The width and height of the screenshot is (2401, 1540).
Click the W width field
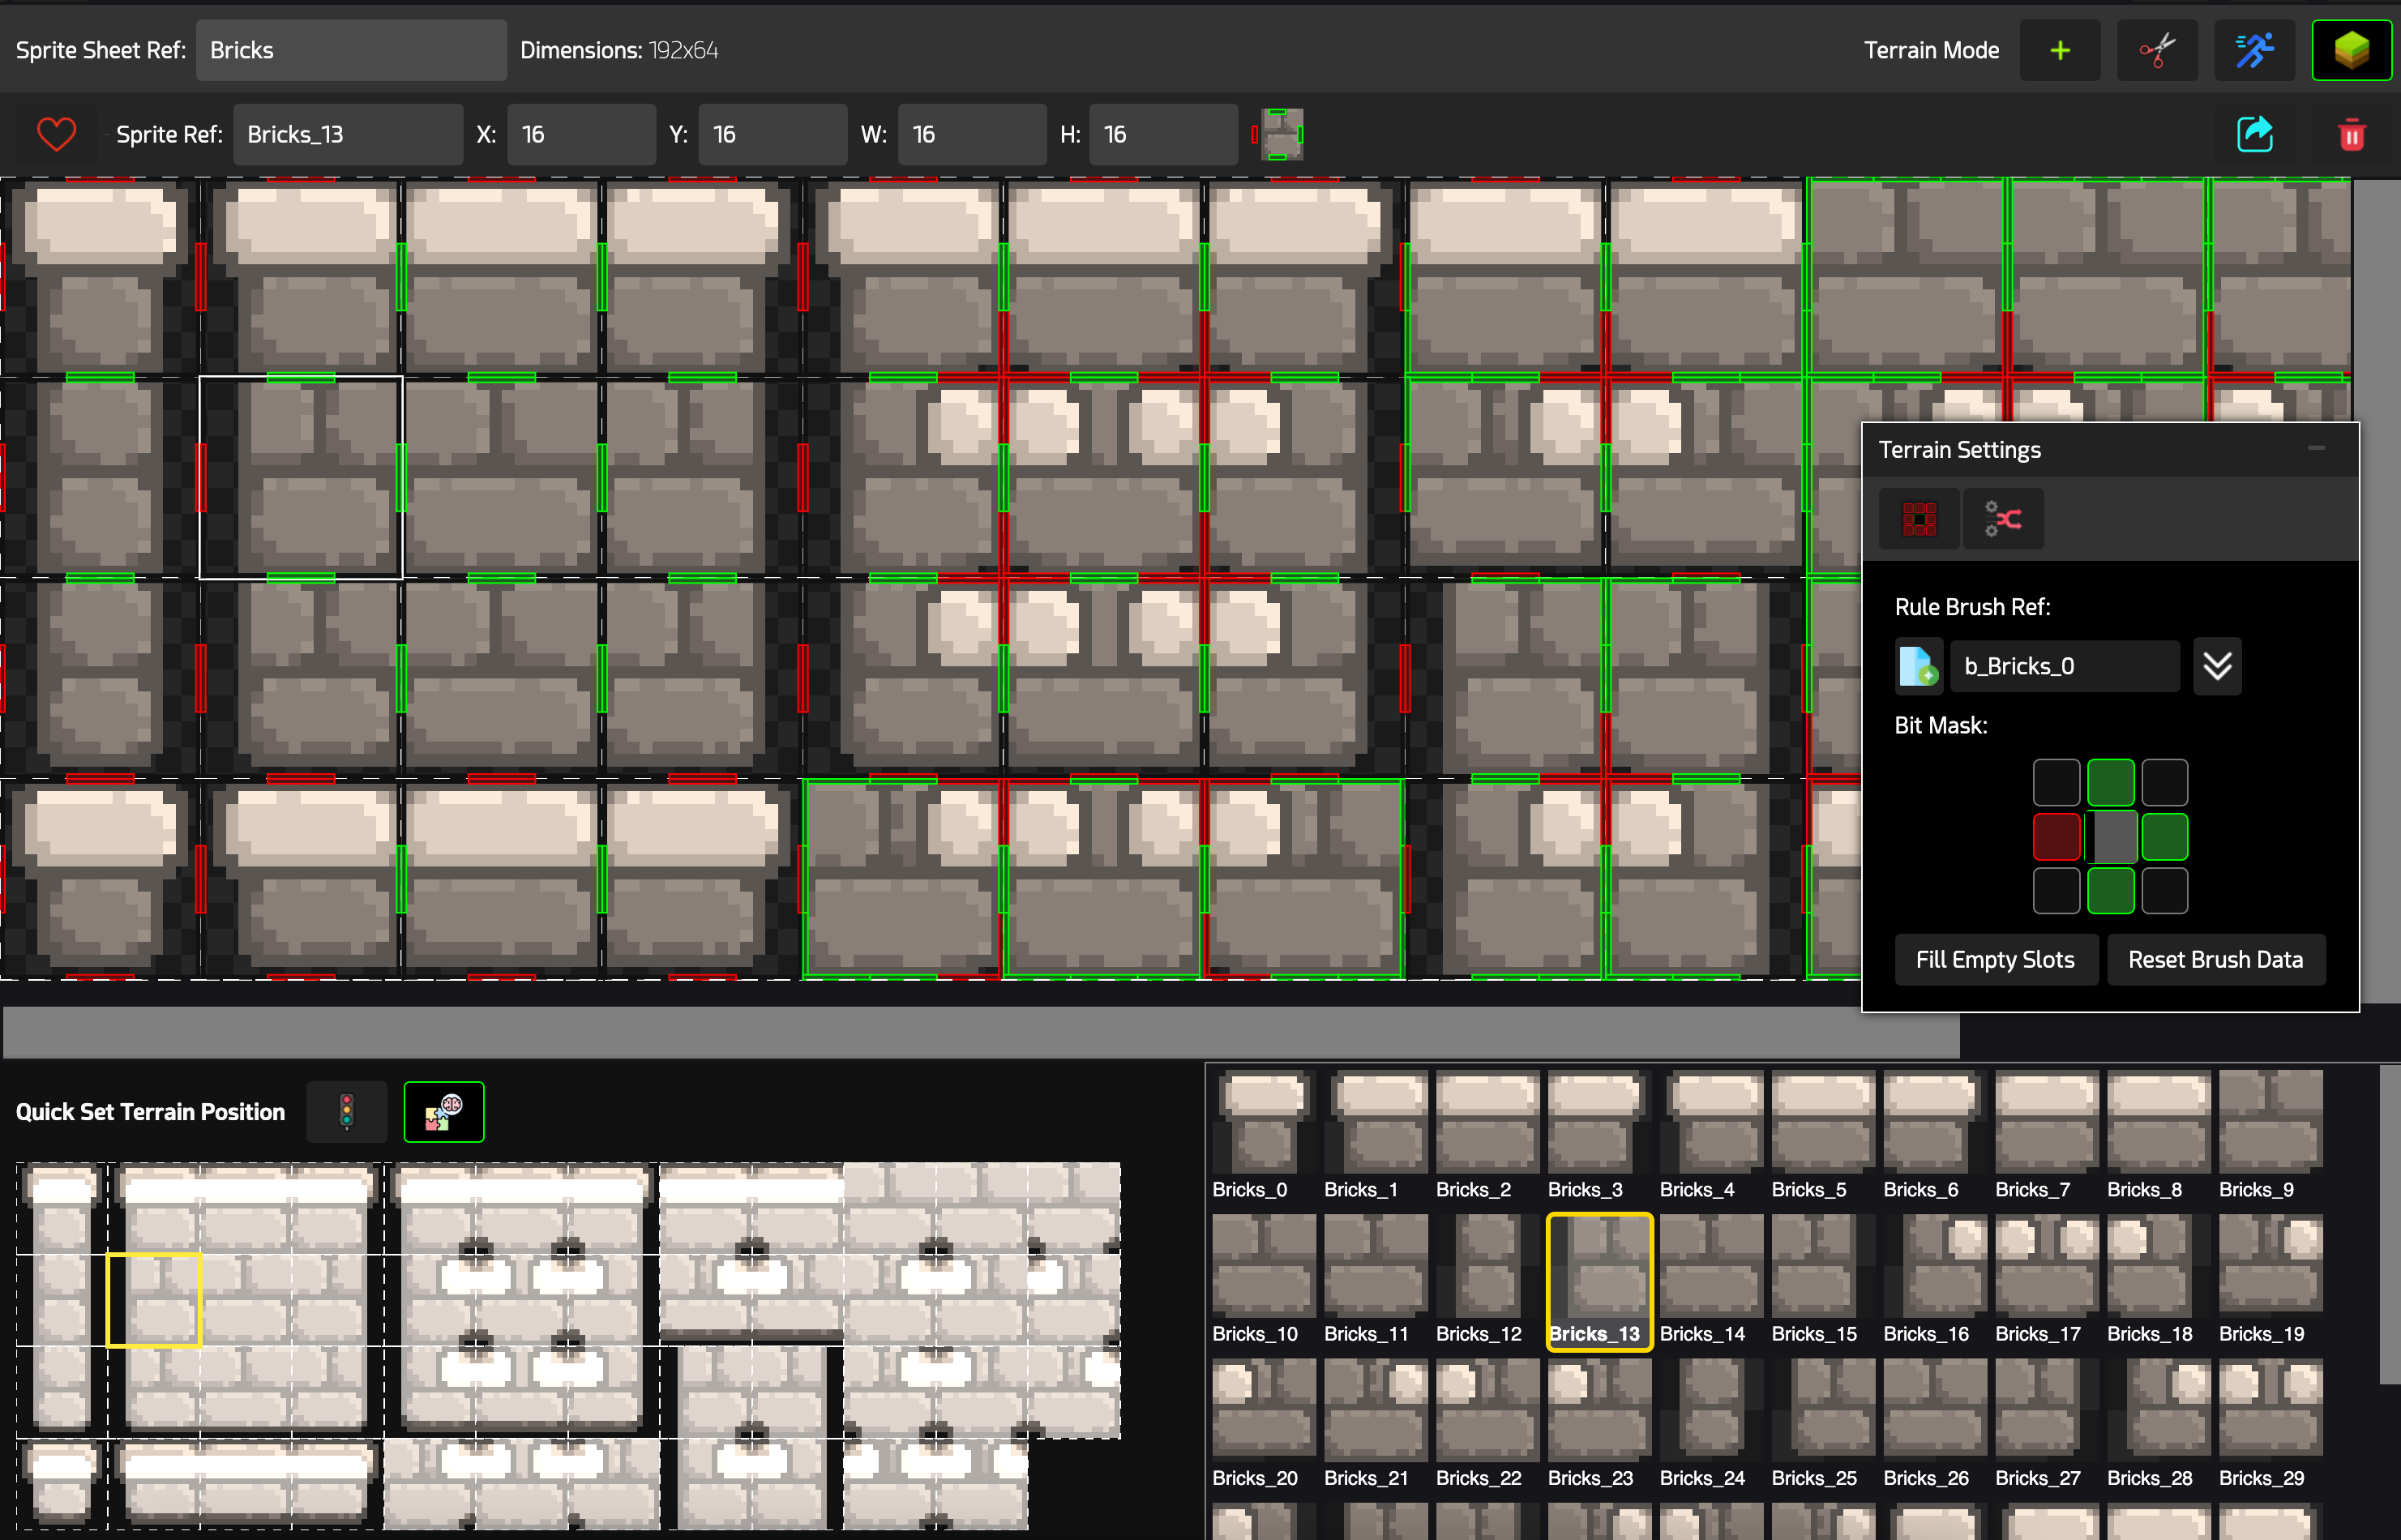click(x=972, y=134)
